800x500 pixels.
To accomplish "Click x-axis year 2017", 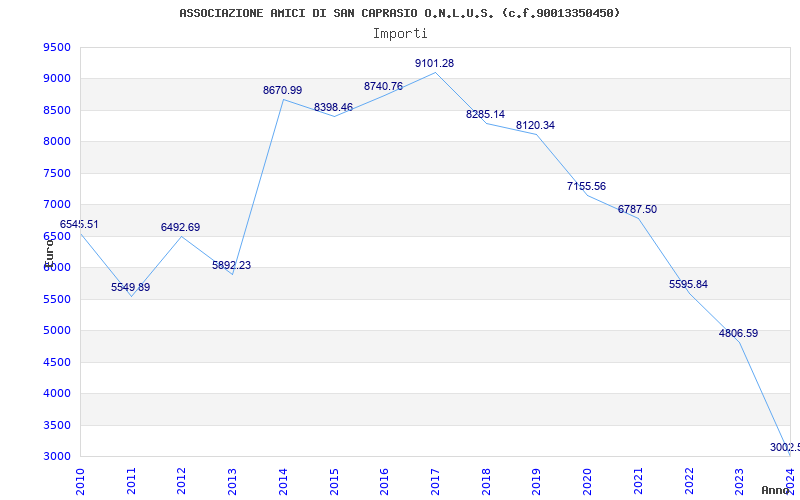I will click(435, 482).
